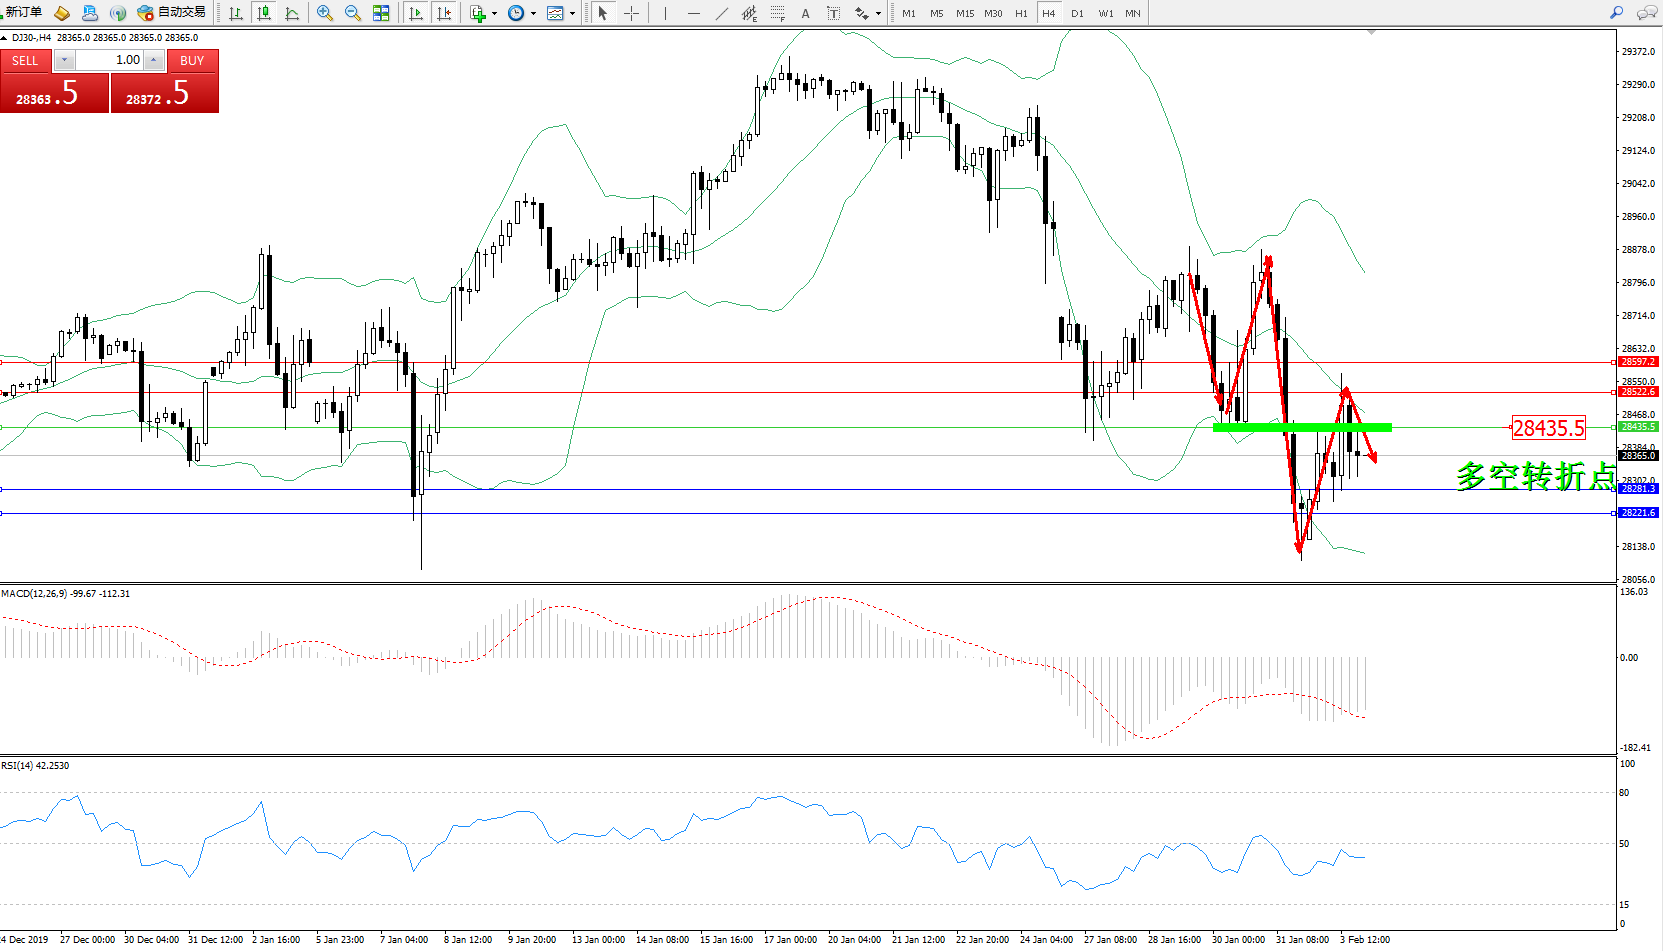Select the Fibonacci retracement tool
This screenshot has width=1663, height=951.
(778, 13)
